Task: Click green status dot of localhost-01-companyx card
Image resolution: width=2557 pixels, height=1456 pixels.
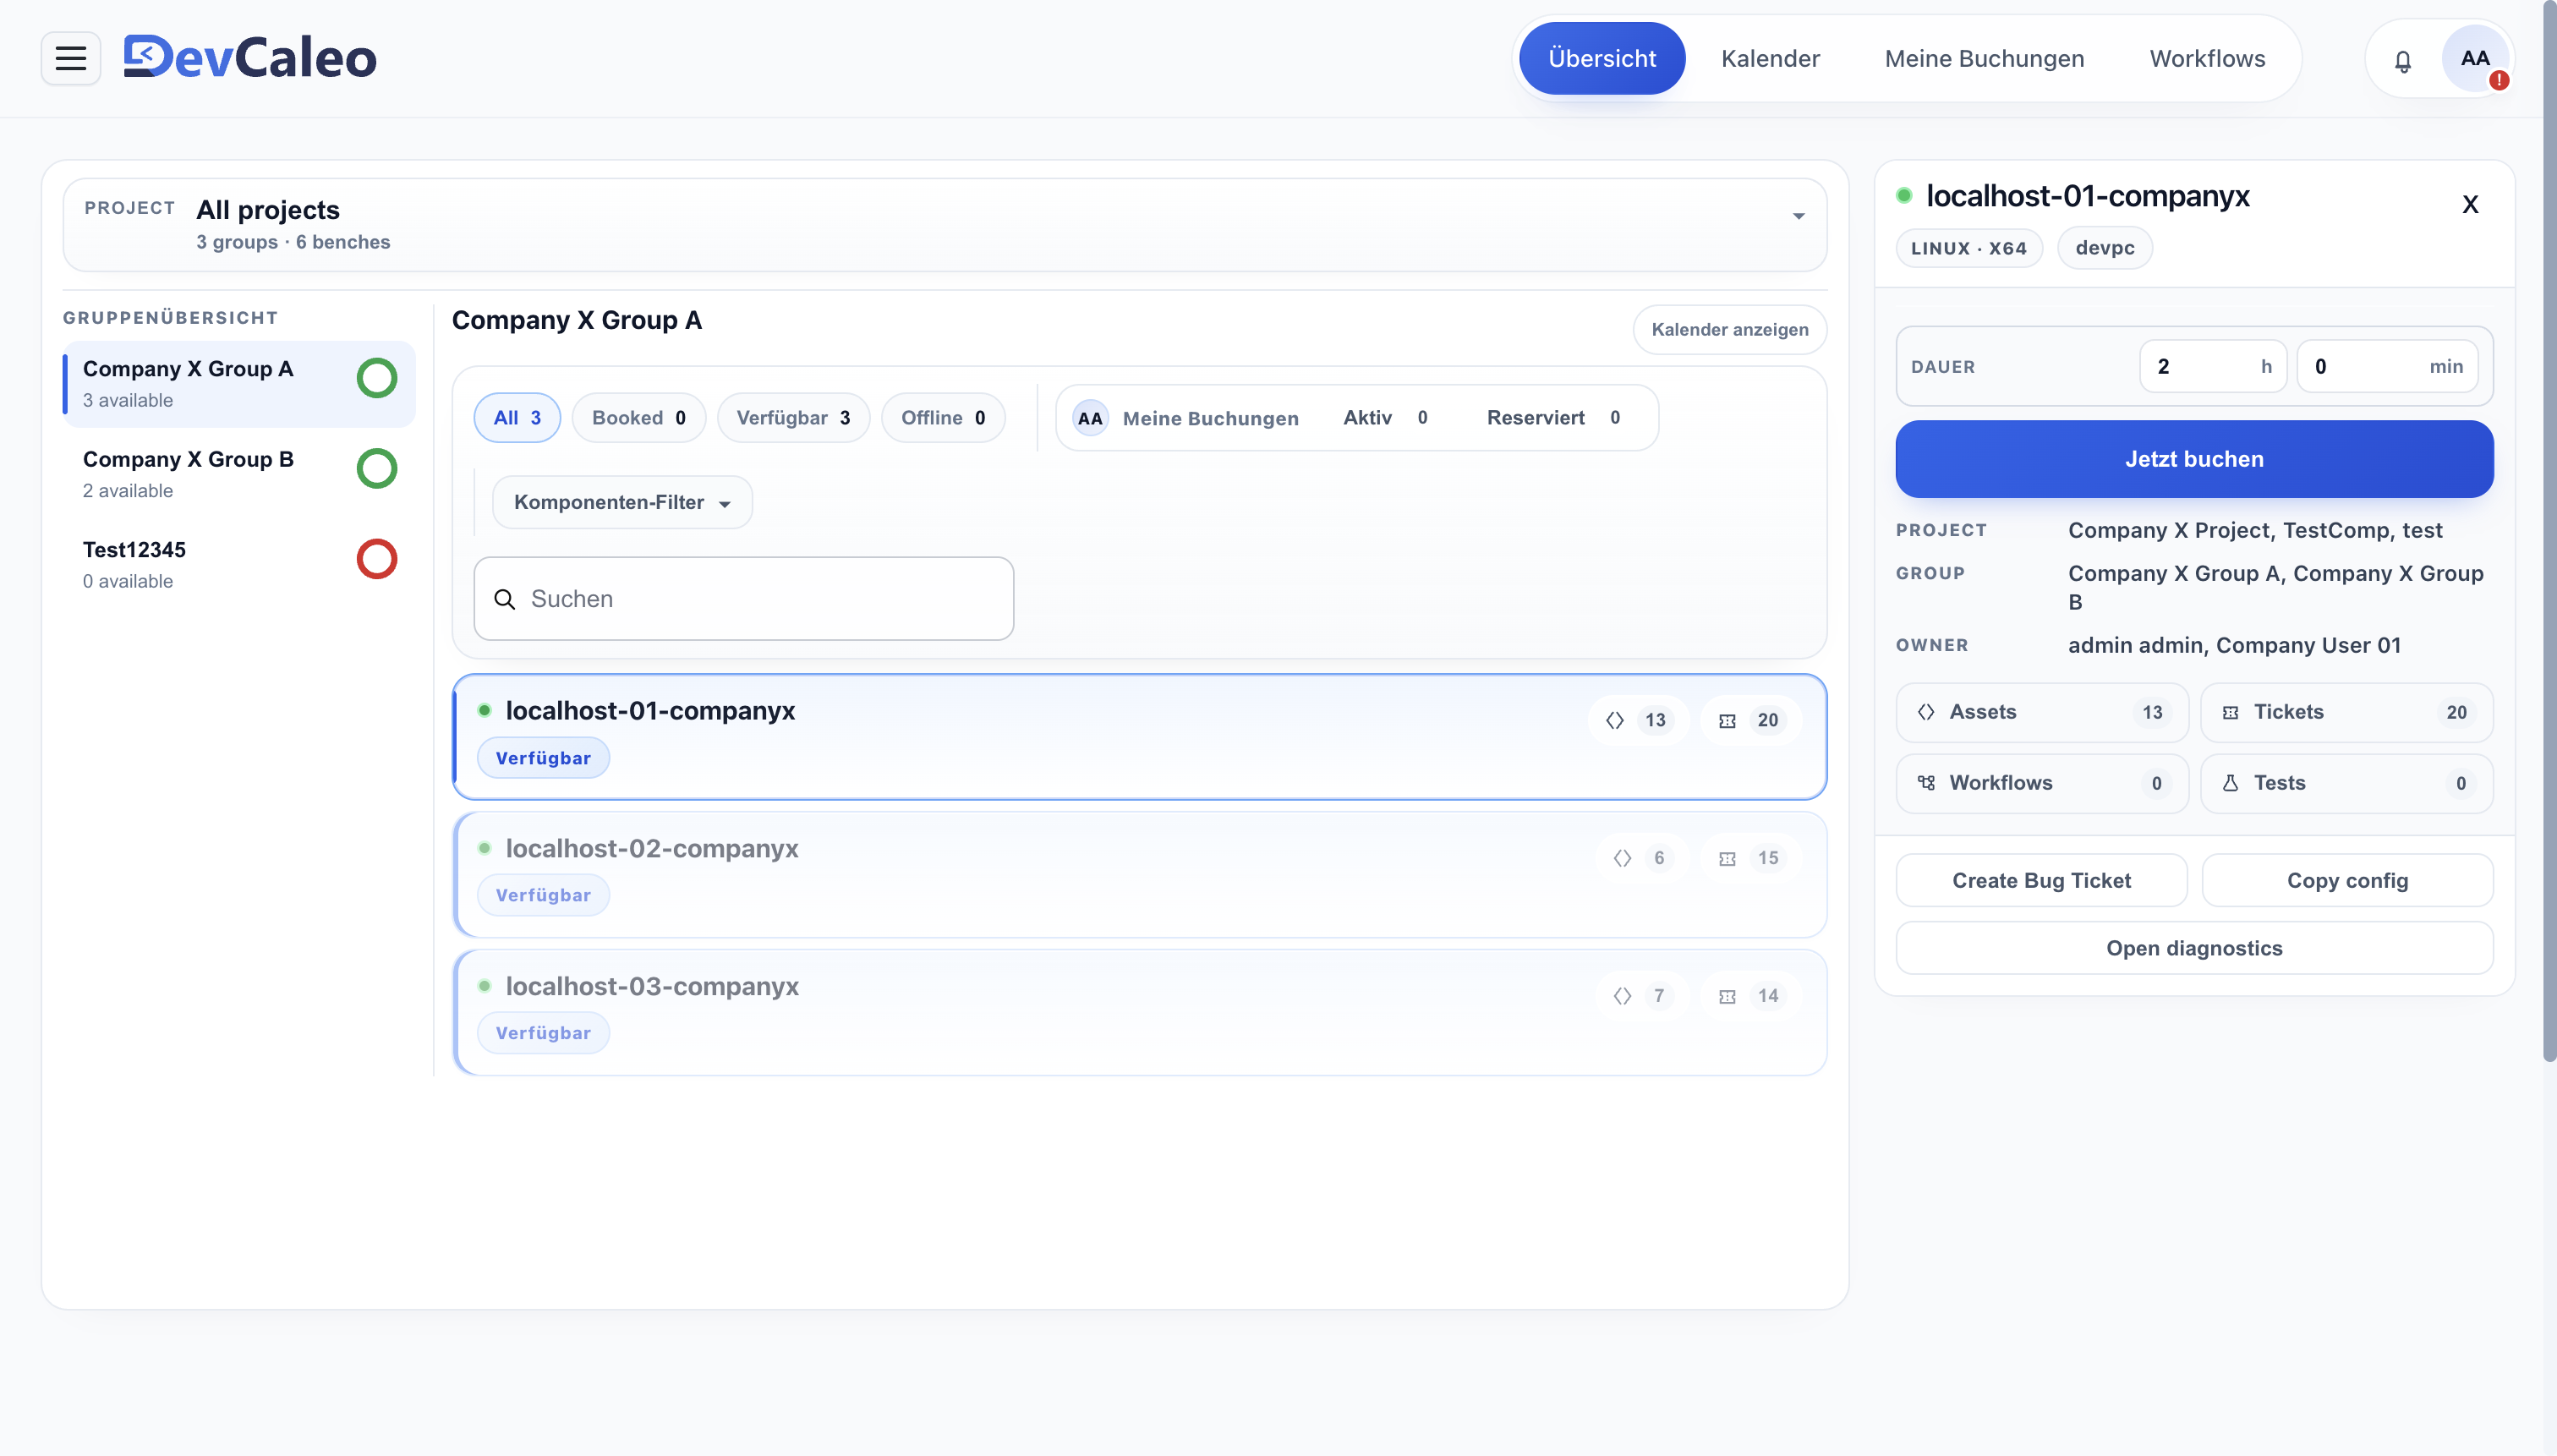Action: 484,710
